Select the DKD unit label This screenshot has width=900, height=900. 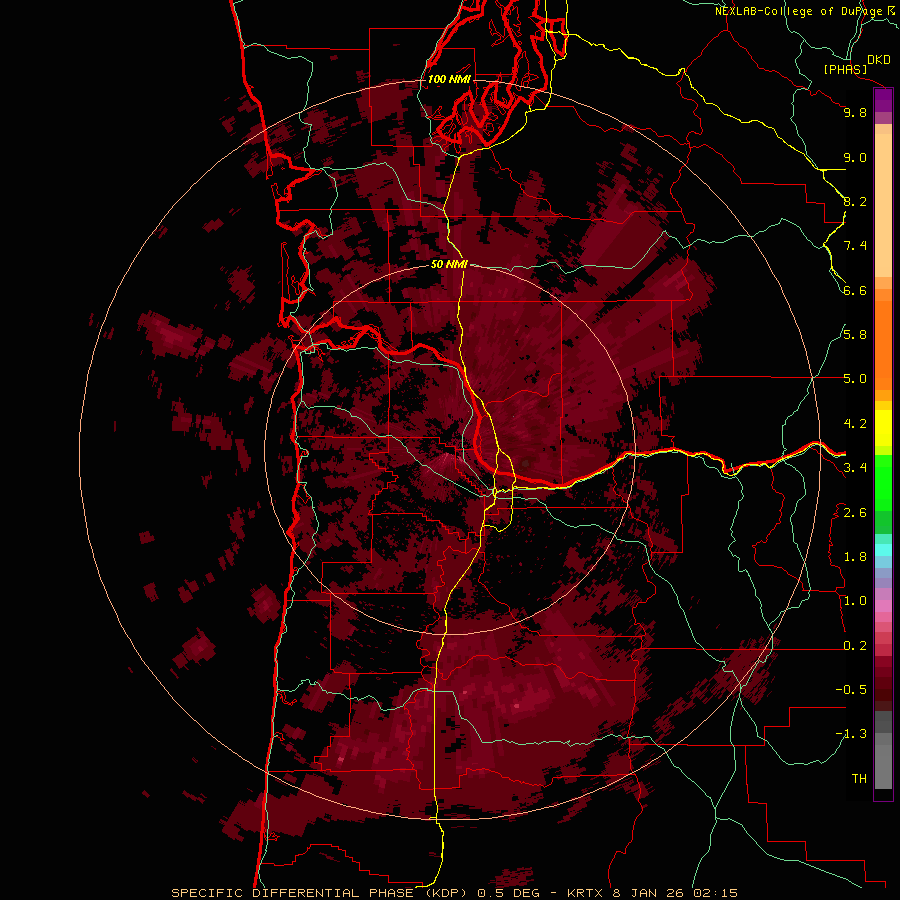click(879, 60)
